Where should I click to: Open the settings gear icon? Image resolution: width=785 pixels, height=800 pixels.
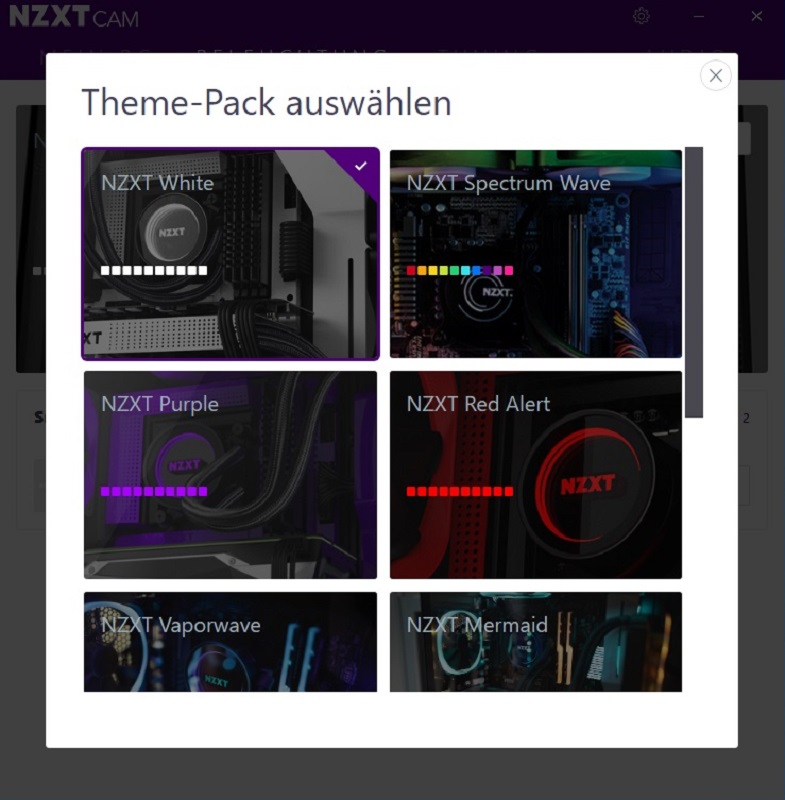(x=641, y=16)
